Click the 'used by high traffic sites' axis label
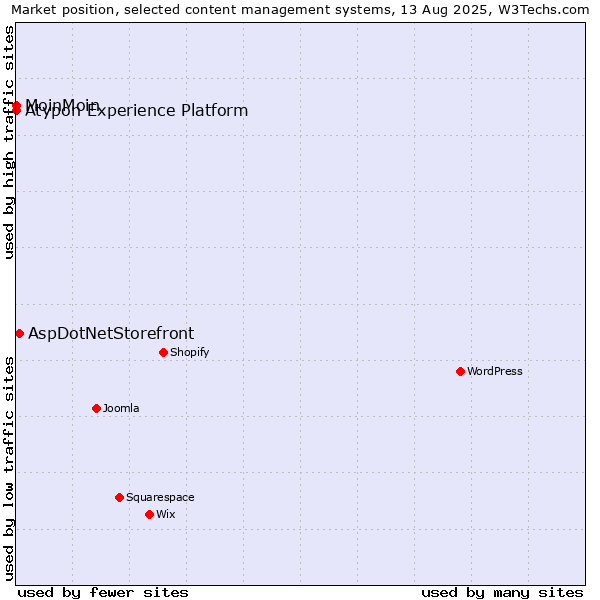Viewport: 600px width, 600px height. click(8, 142)
